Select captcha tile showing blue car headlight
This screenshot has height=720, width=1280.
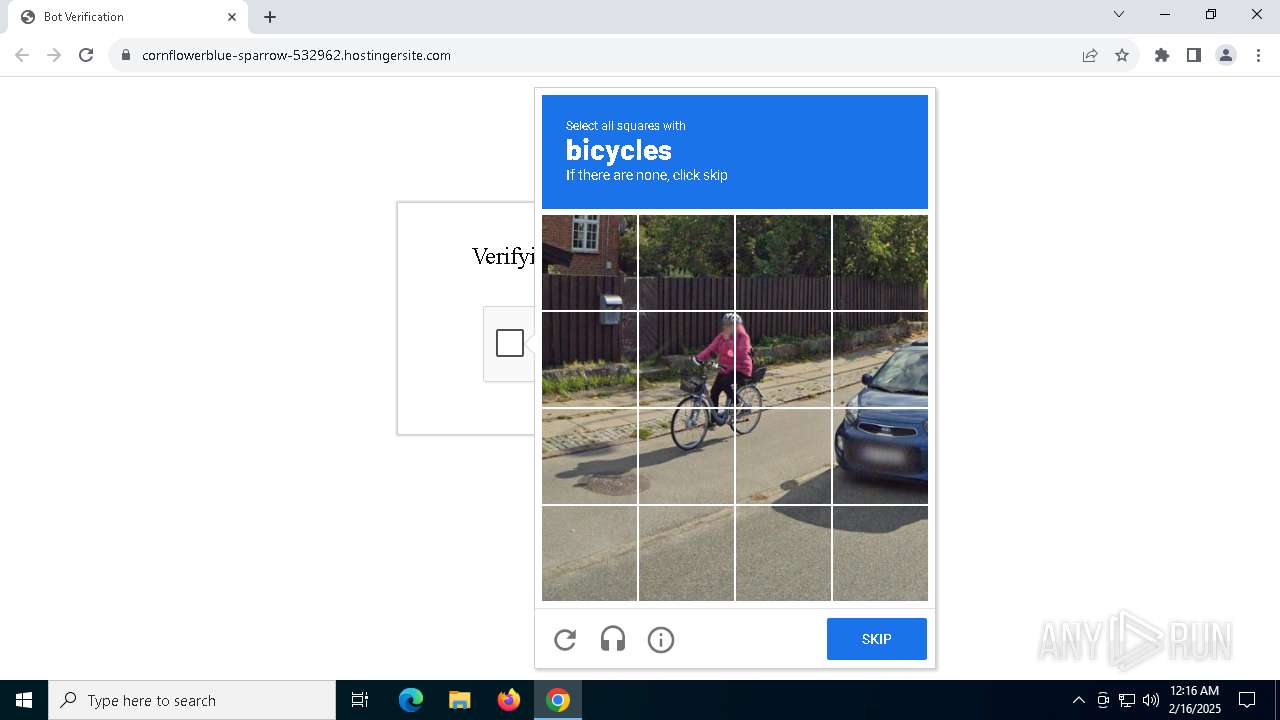point(880,457)
